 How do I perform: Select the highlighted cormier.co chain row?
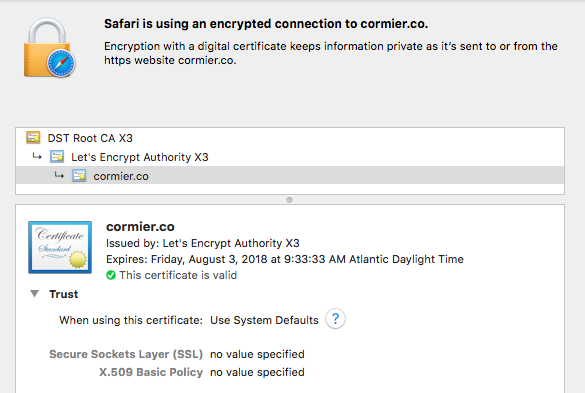pos(290,175)
